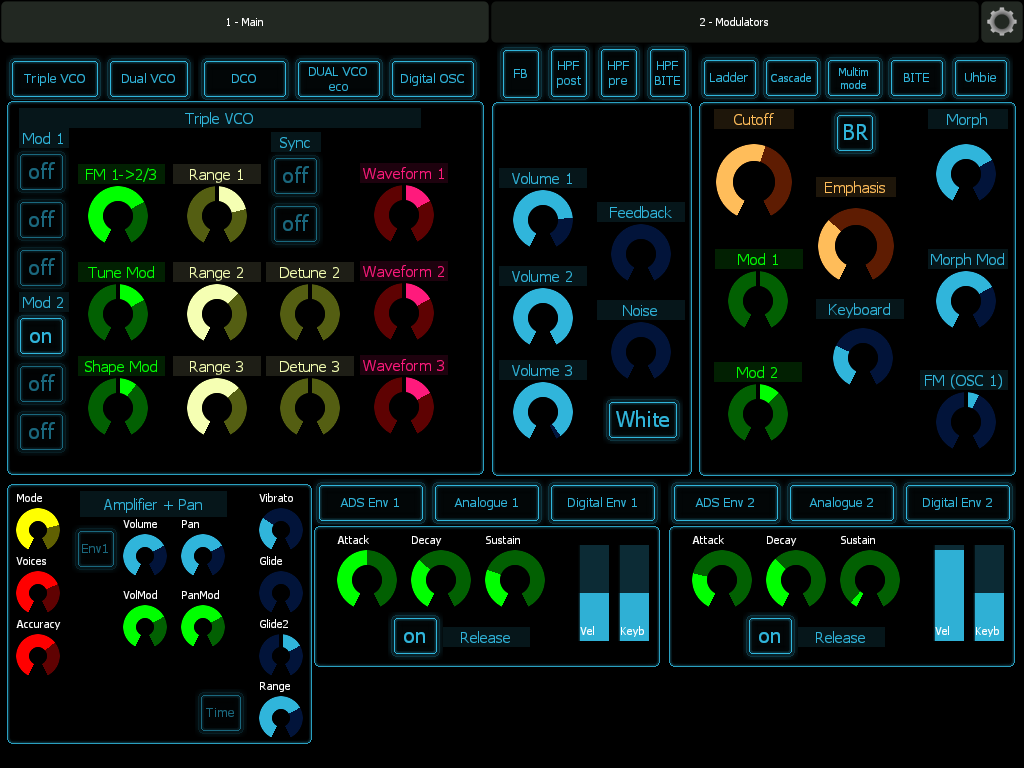Switch to the 2 - Modulators tab
The height and width of the screenshot is (768, 1024).
(x=734, y=22)
